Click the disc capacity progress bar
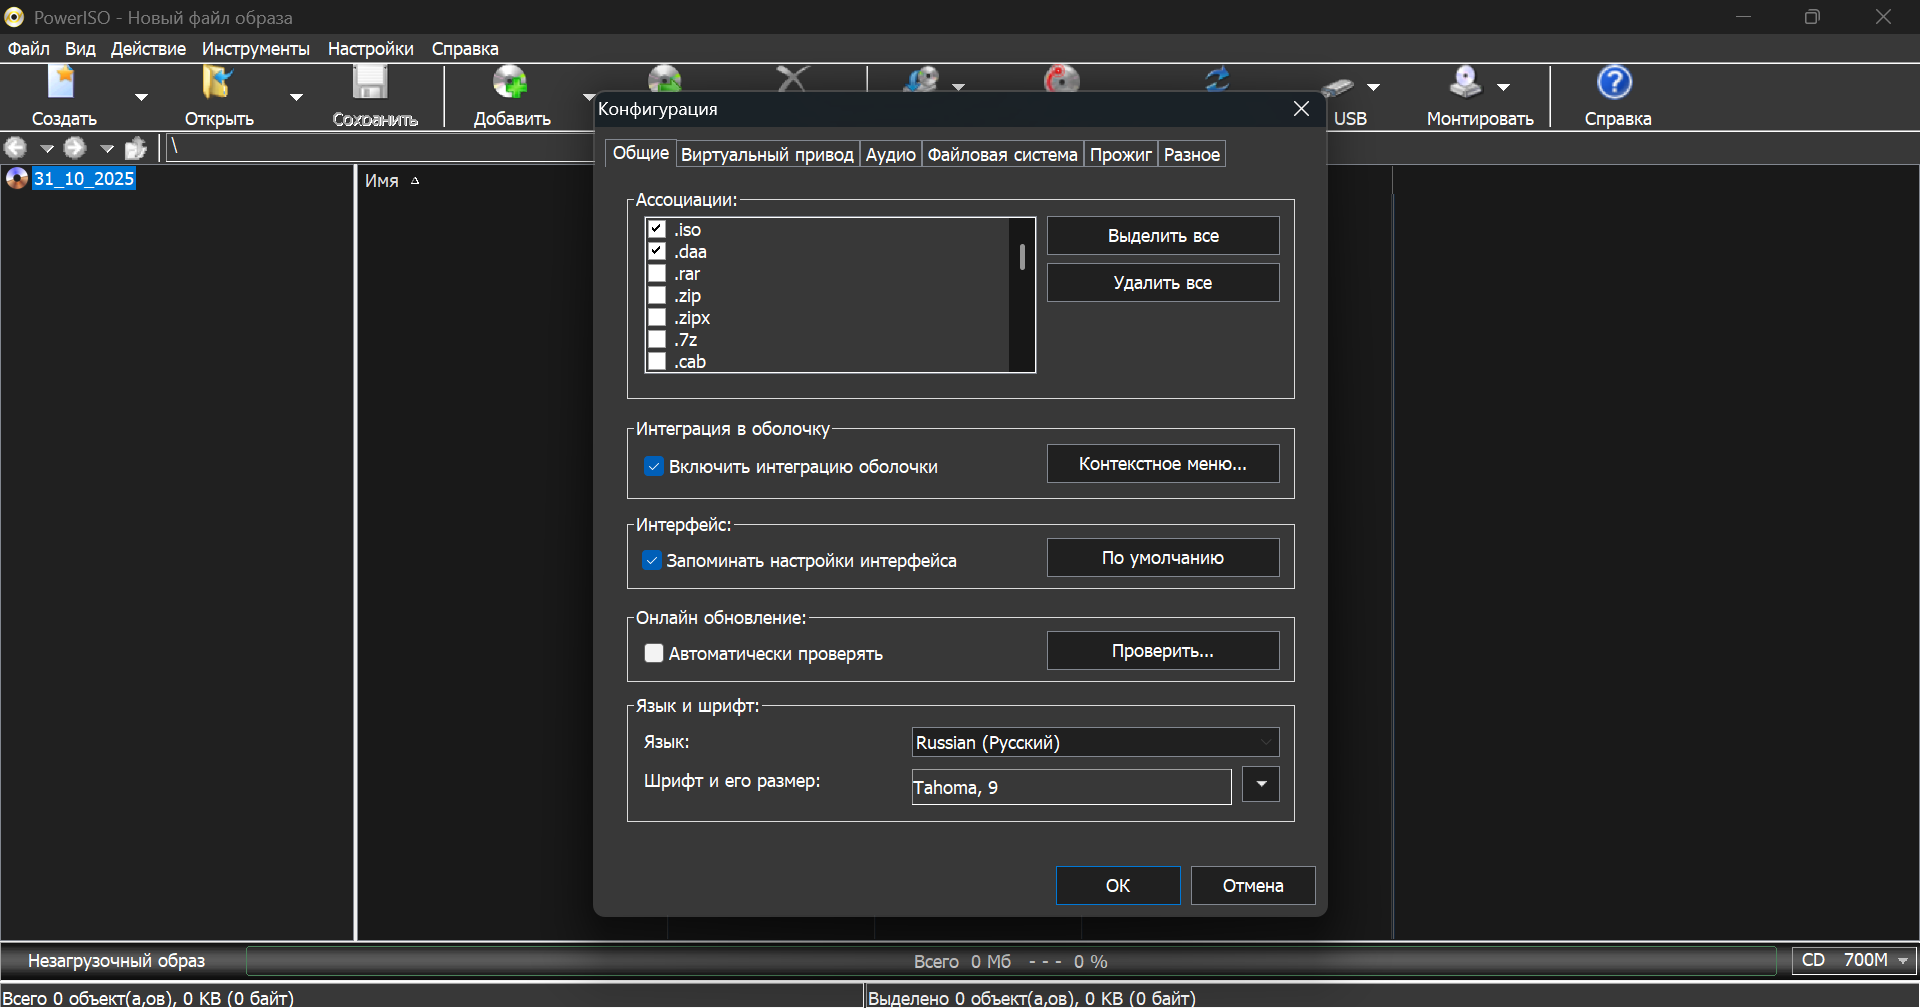Screen dimensions: 1920x1008 pos(1011,961)
